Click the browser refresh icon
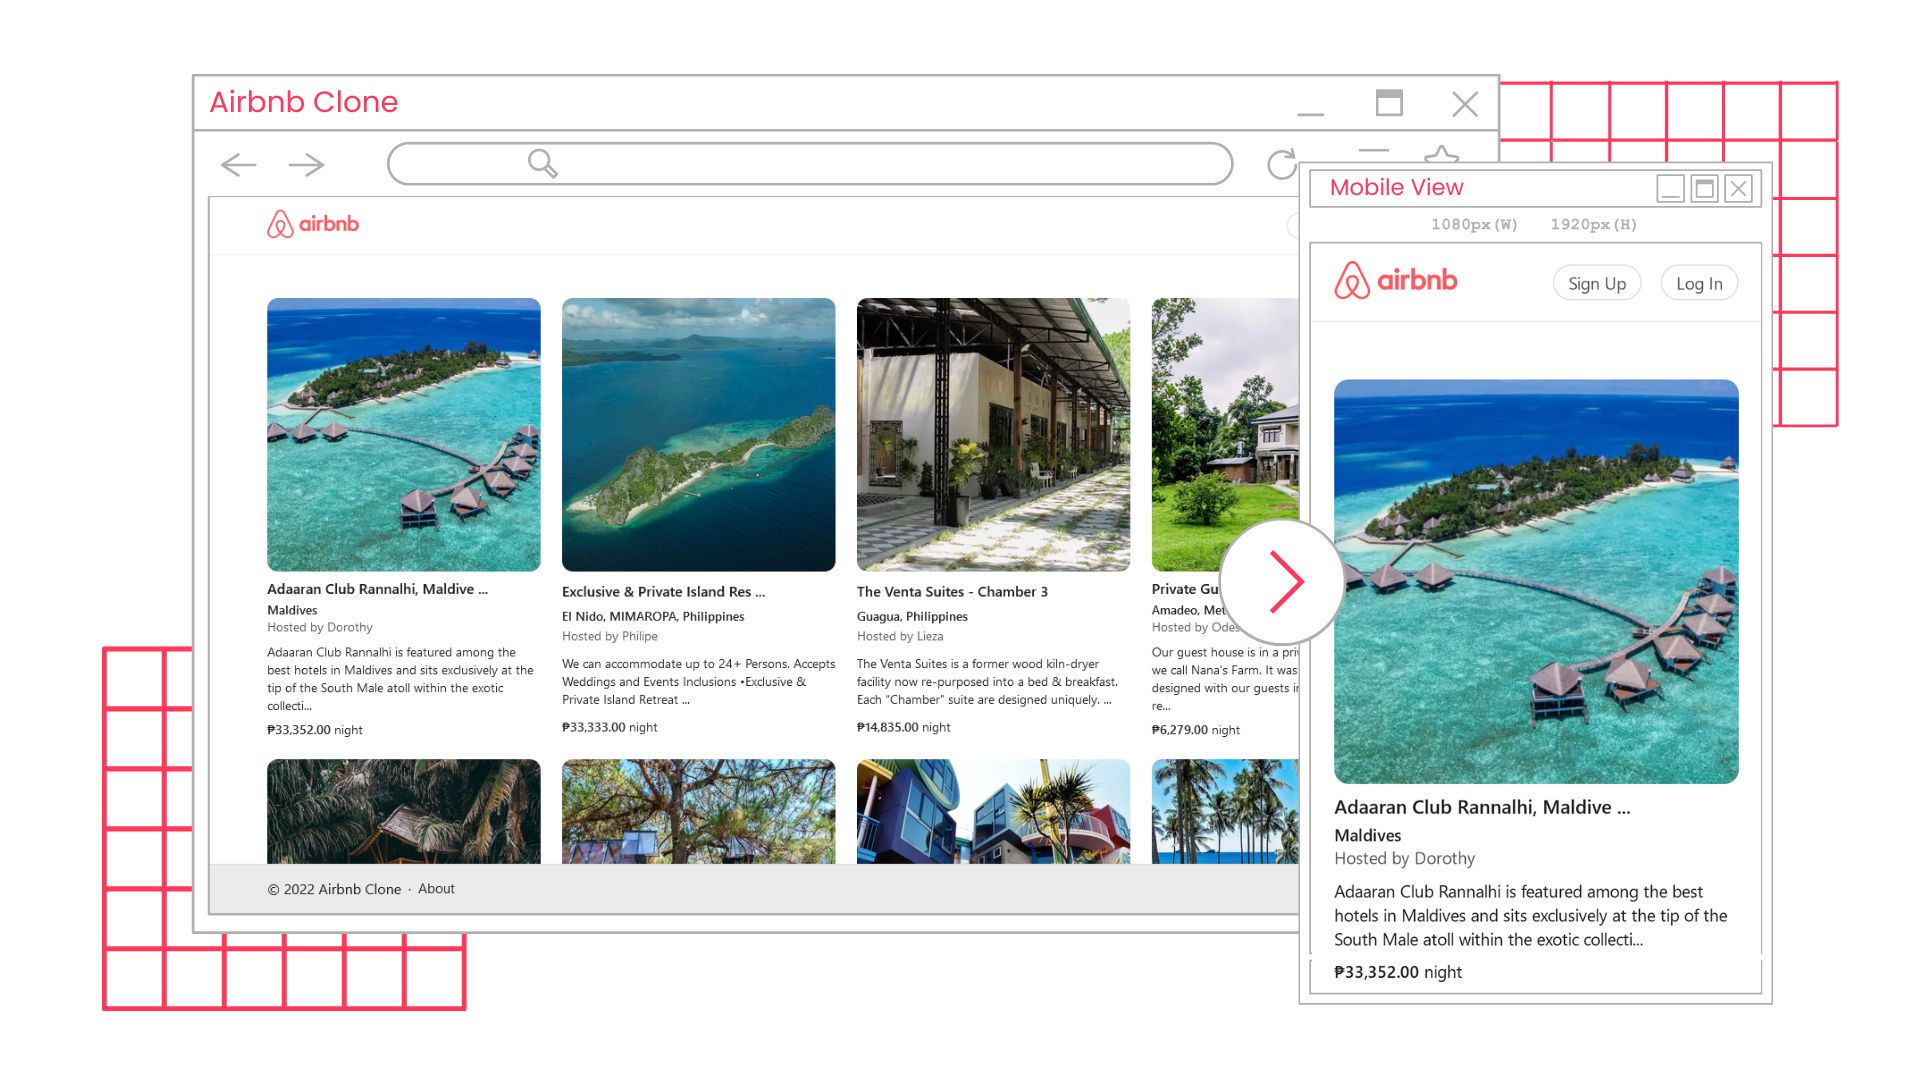This screenshot has width=1920, height=1080. [1281, 164]
